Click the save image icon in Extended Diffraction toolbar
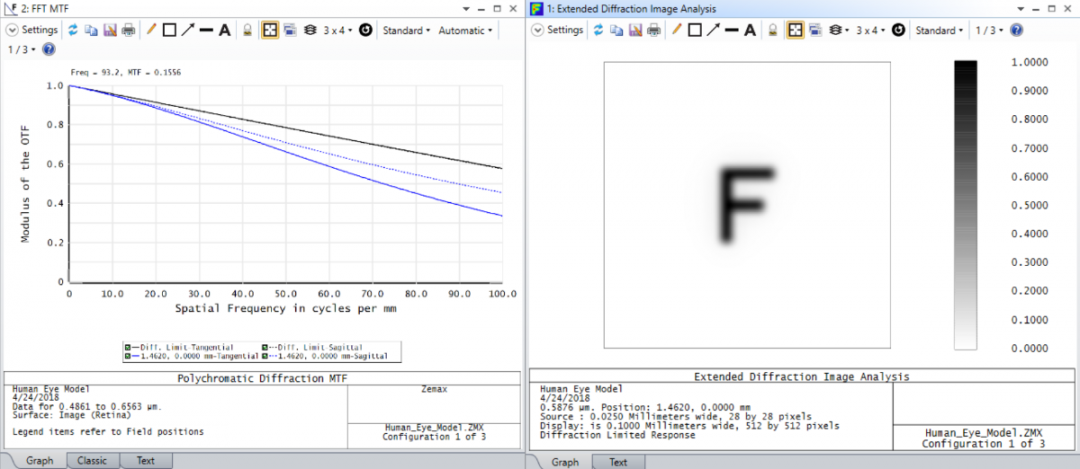This screenshot has height=469, width=1080. click(x=636, y=30)
